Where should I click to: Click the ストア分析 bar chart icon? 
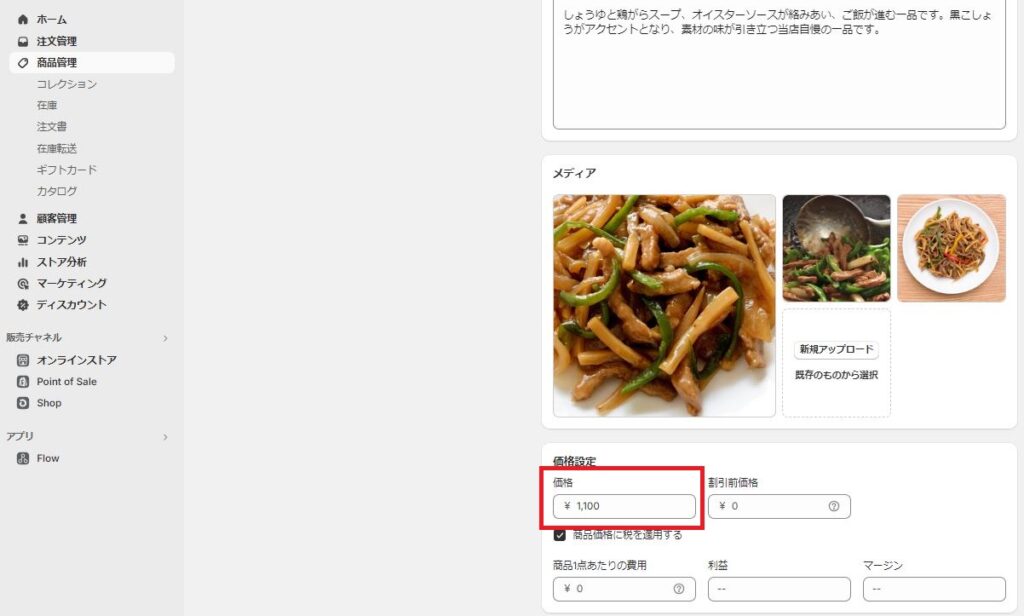pos(23,262)
